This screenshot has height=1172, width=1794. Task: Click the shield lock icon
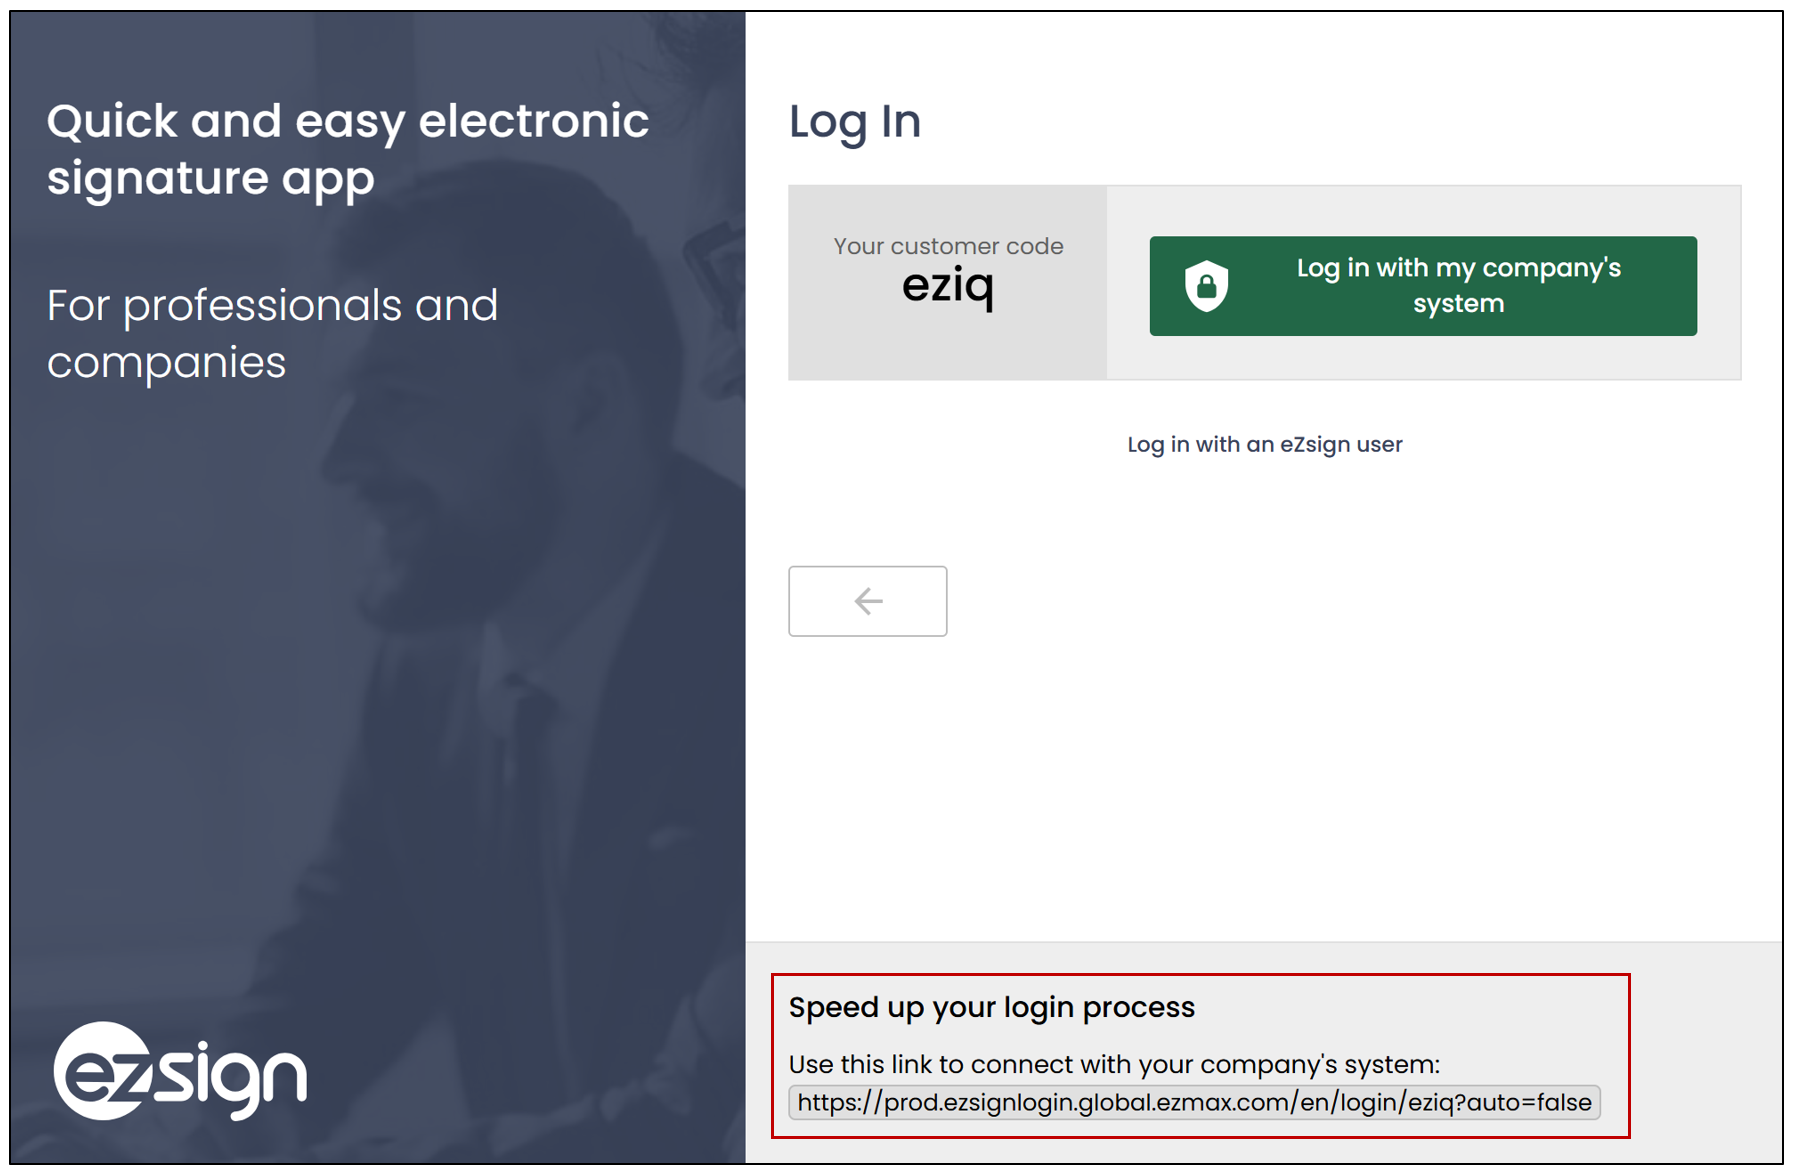[1206, 286]
